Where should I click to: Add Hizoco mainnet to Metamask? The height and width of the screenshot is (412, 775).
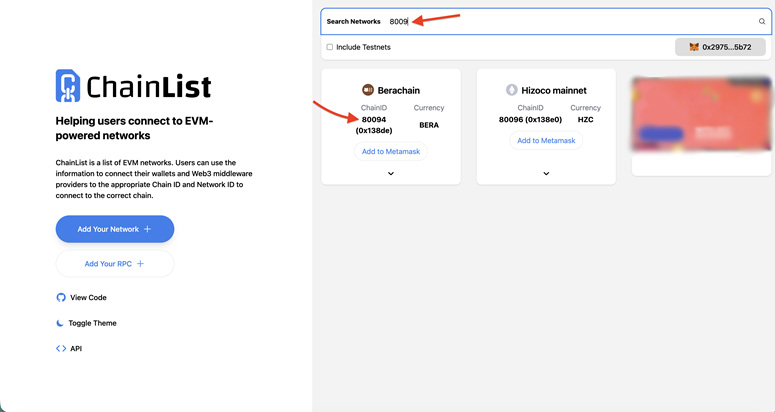click(x=546, y=141)
